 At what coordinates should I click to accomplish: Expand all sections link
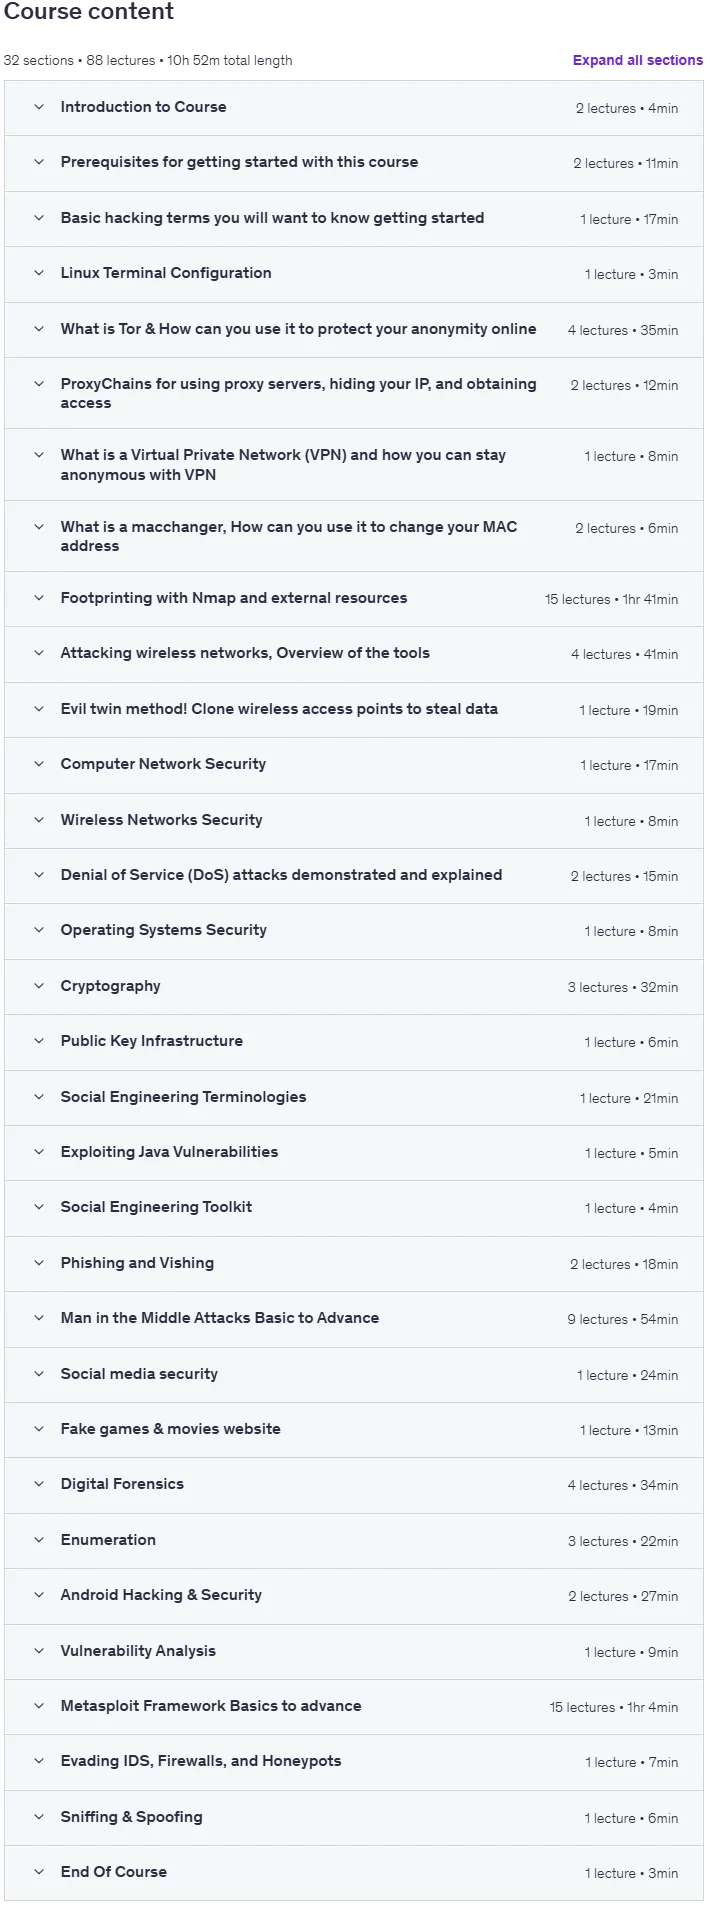637,60
